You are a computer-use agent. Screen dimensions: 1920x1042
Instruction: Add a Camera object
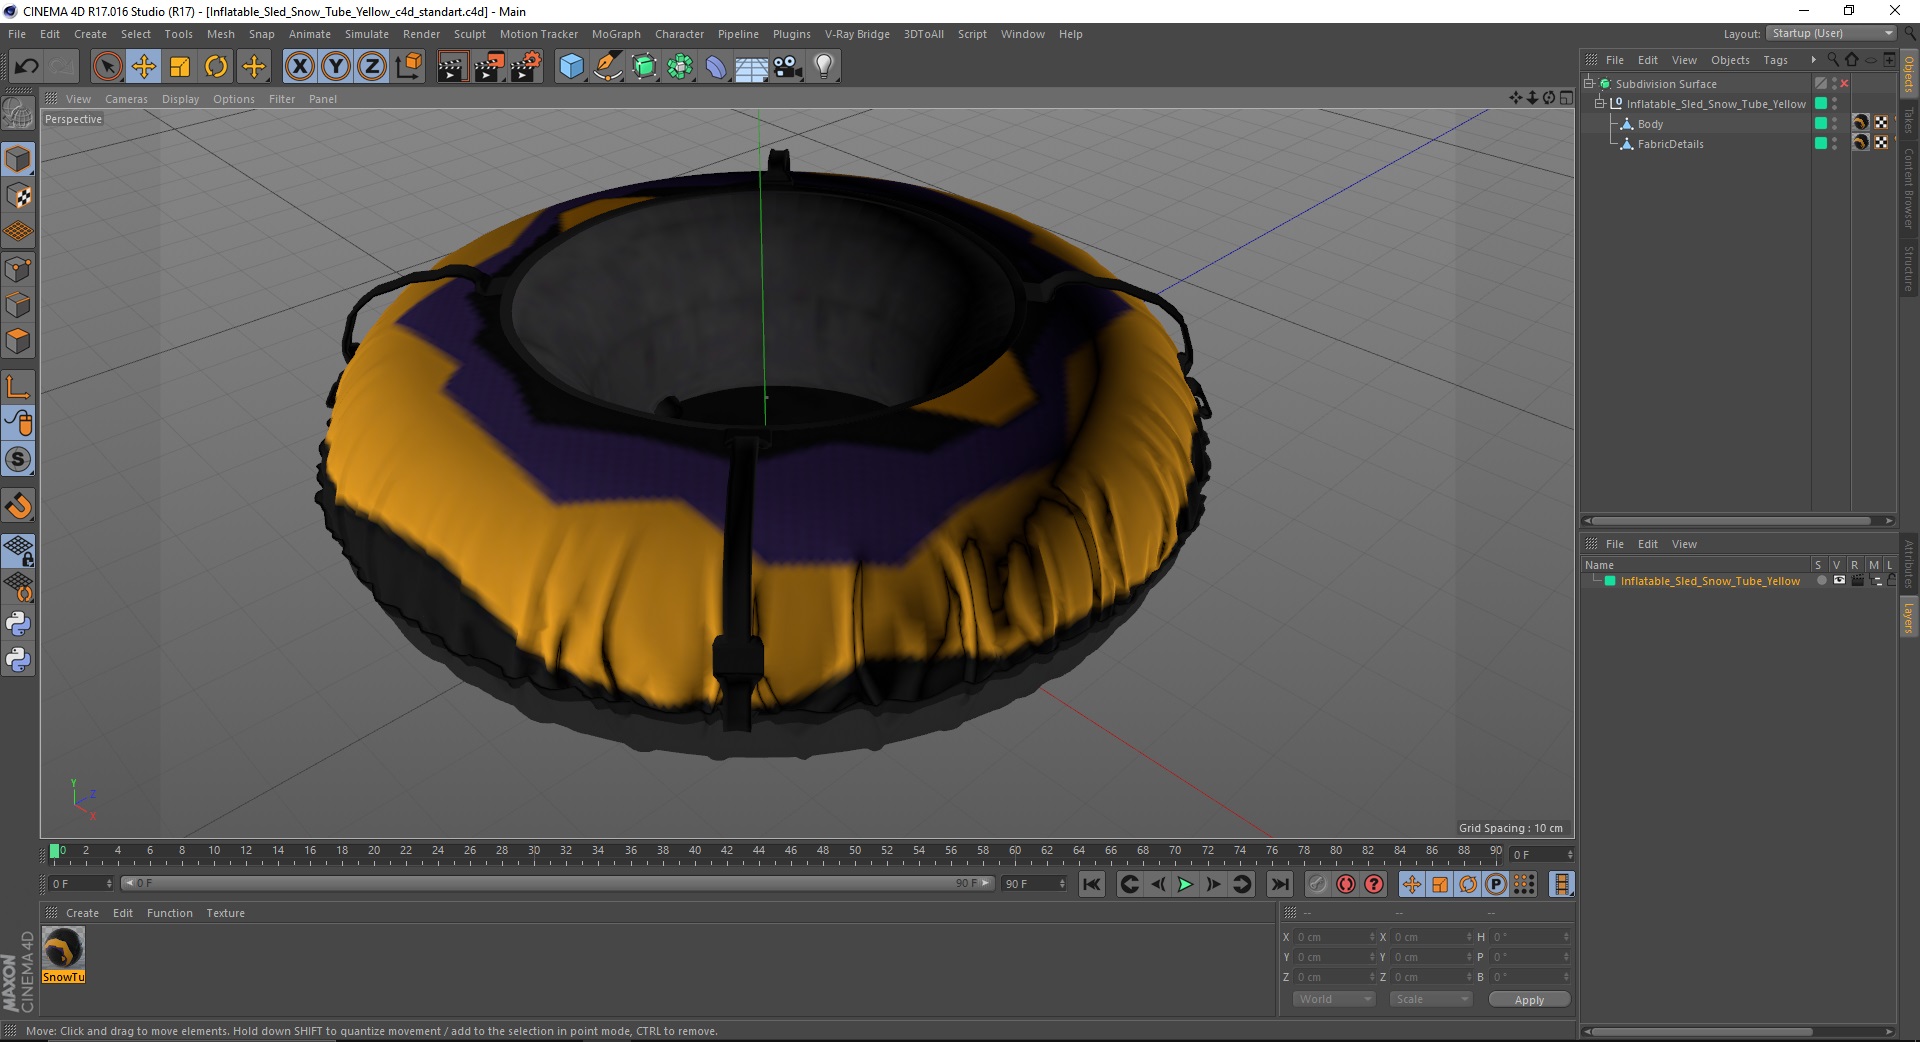(x=787, y=67)
